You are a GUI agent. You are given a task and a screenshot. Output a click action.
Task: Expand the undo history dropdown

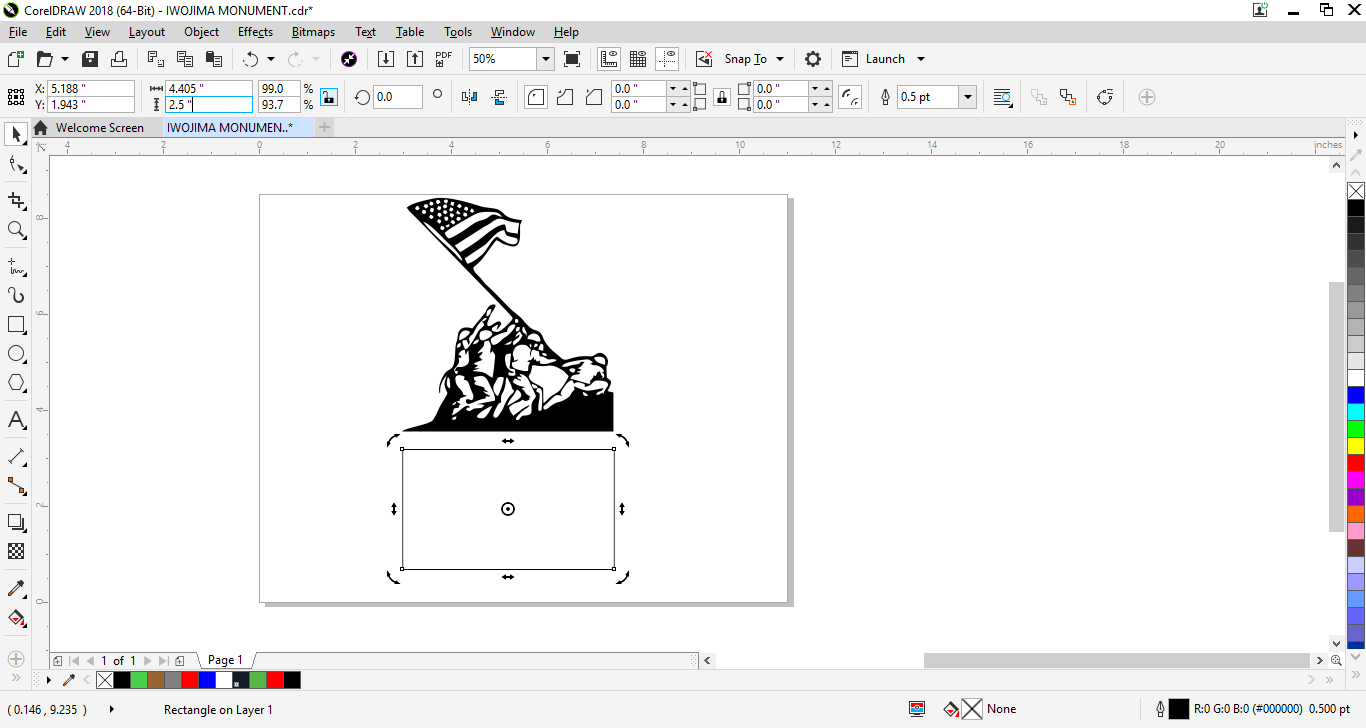pyautogui.click(x=271, y=59)
